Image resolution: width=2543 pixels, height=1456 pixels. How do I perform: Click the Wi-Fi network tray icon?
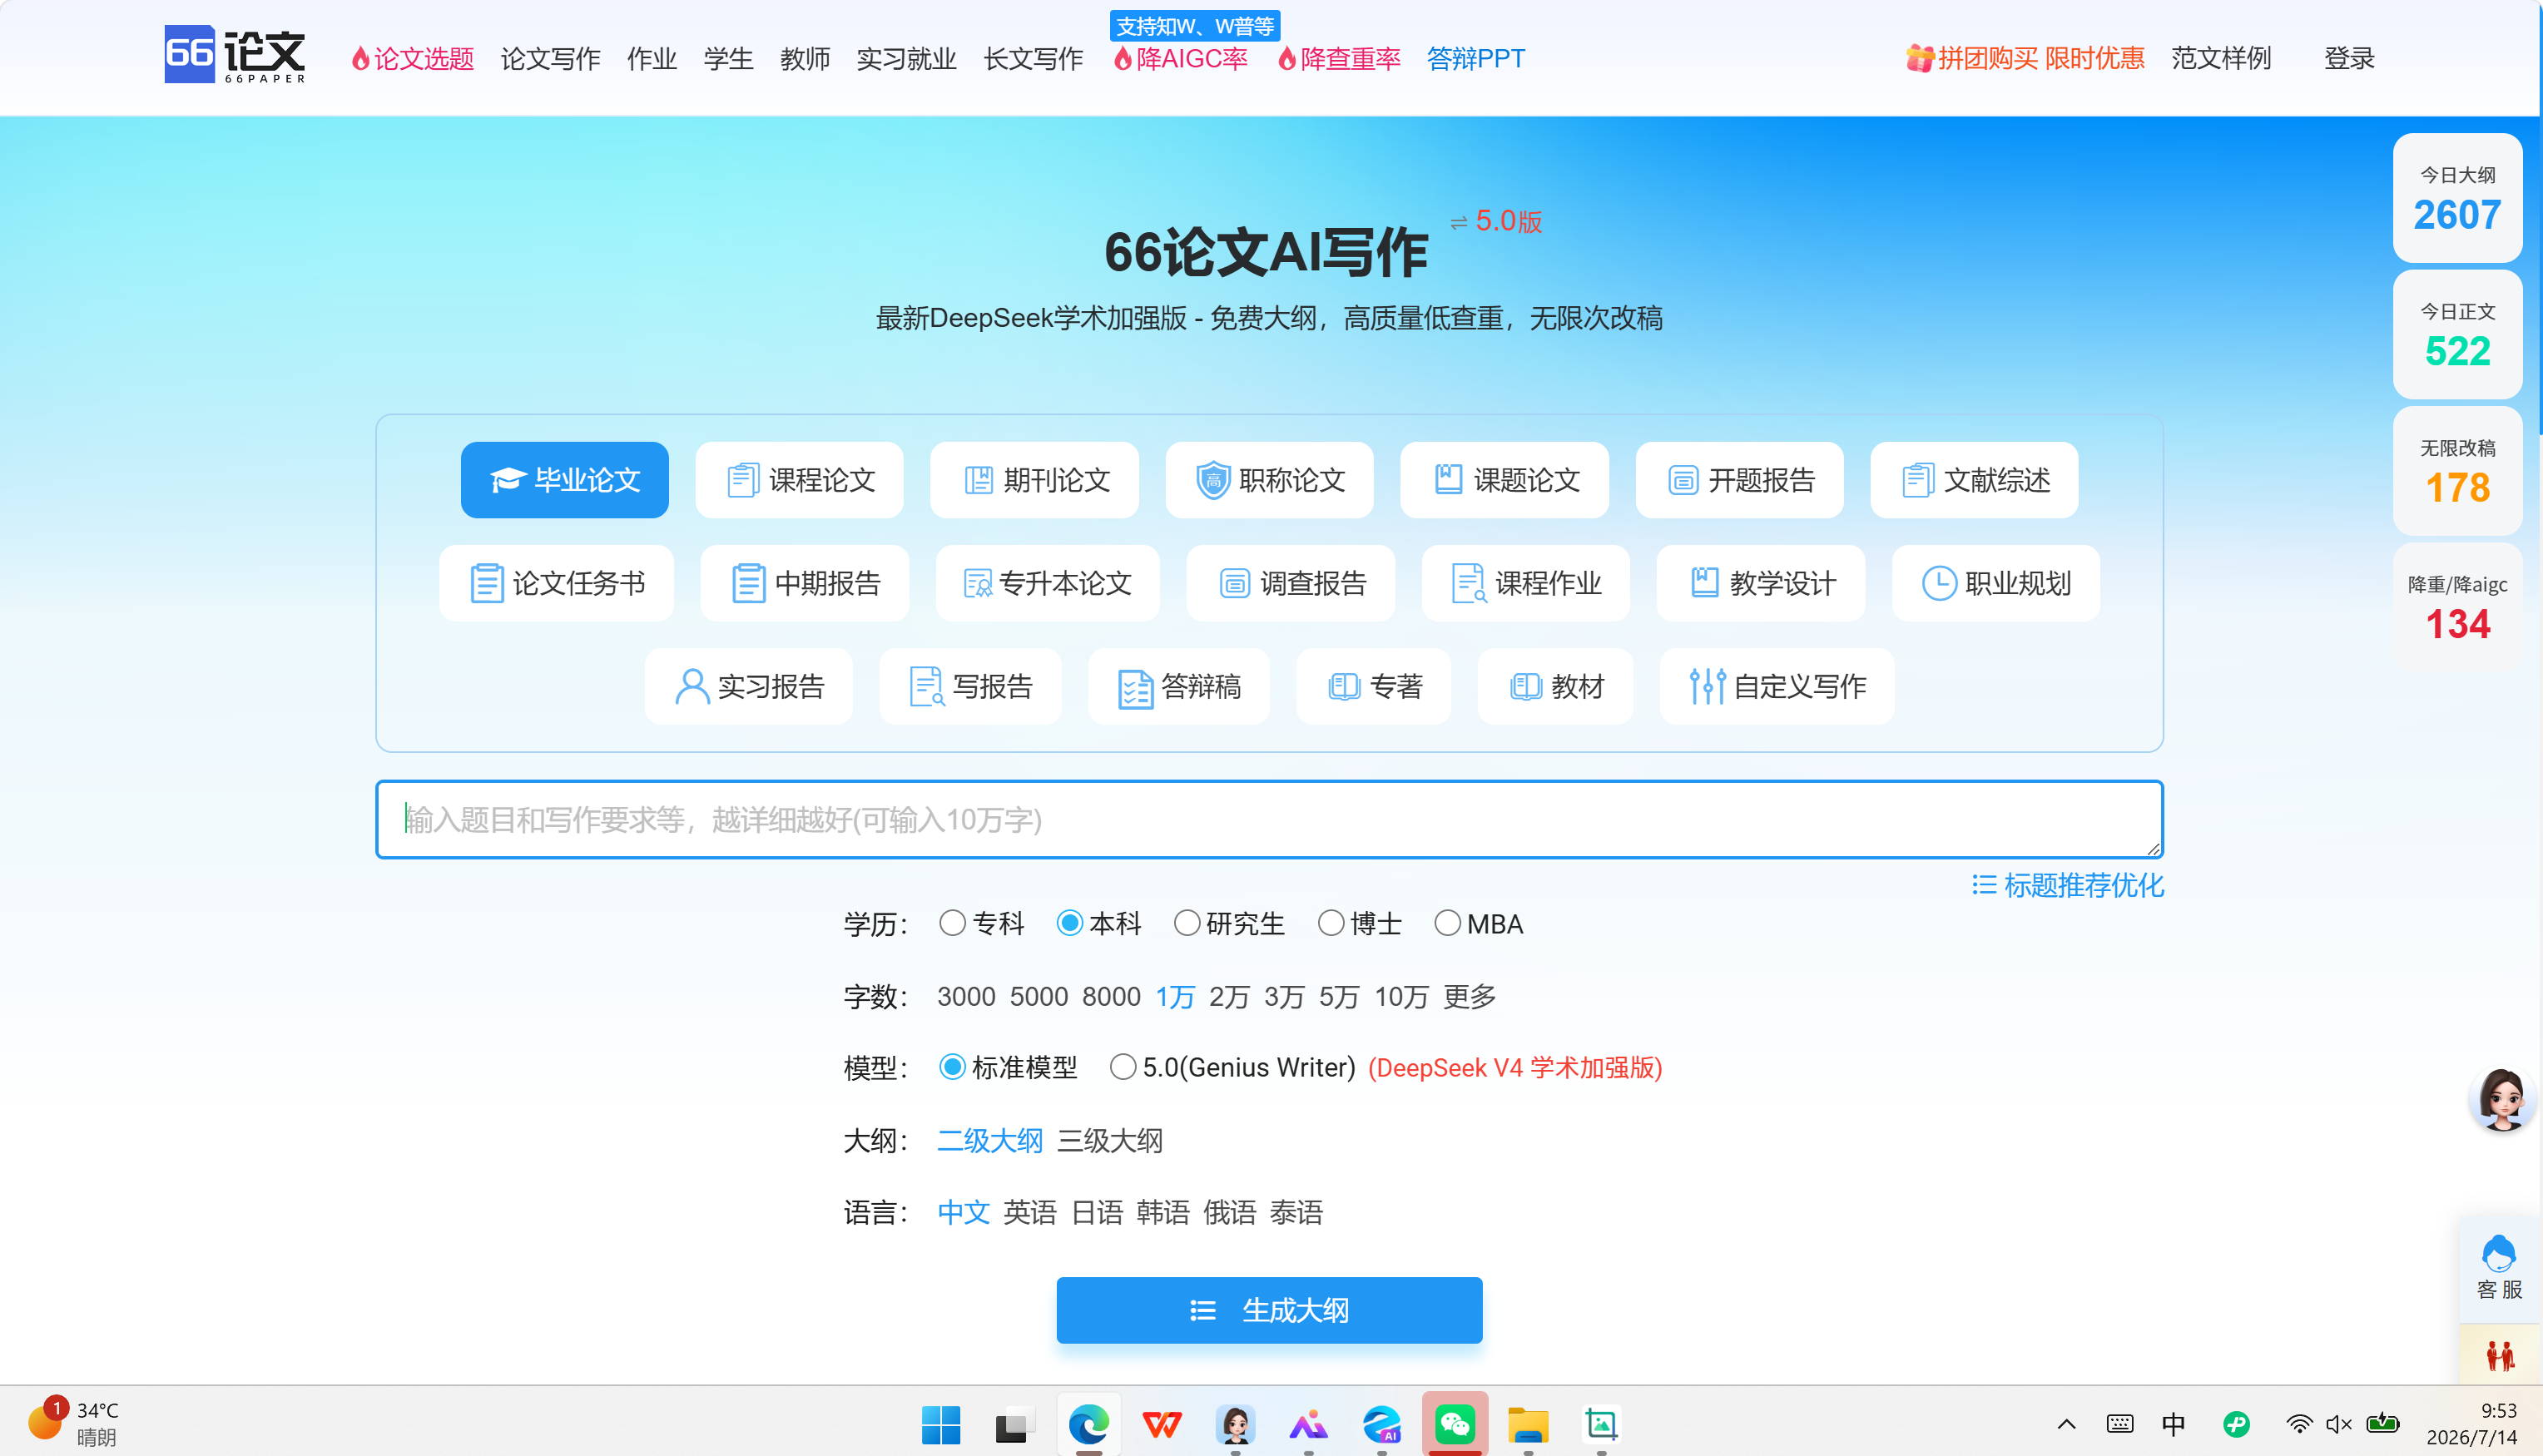click(2299, 1424)
